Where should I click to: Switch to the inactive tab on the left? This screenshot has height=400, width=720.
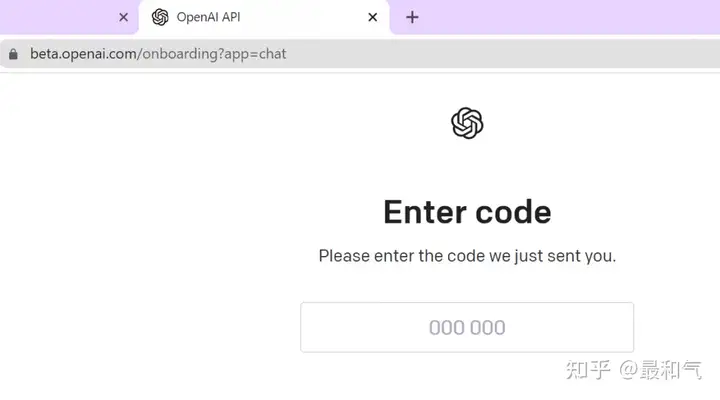click(x=55, y=17)
